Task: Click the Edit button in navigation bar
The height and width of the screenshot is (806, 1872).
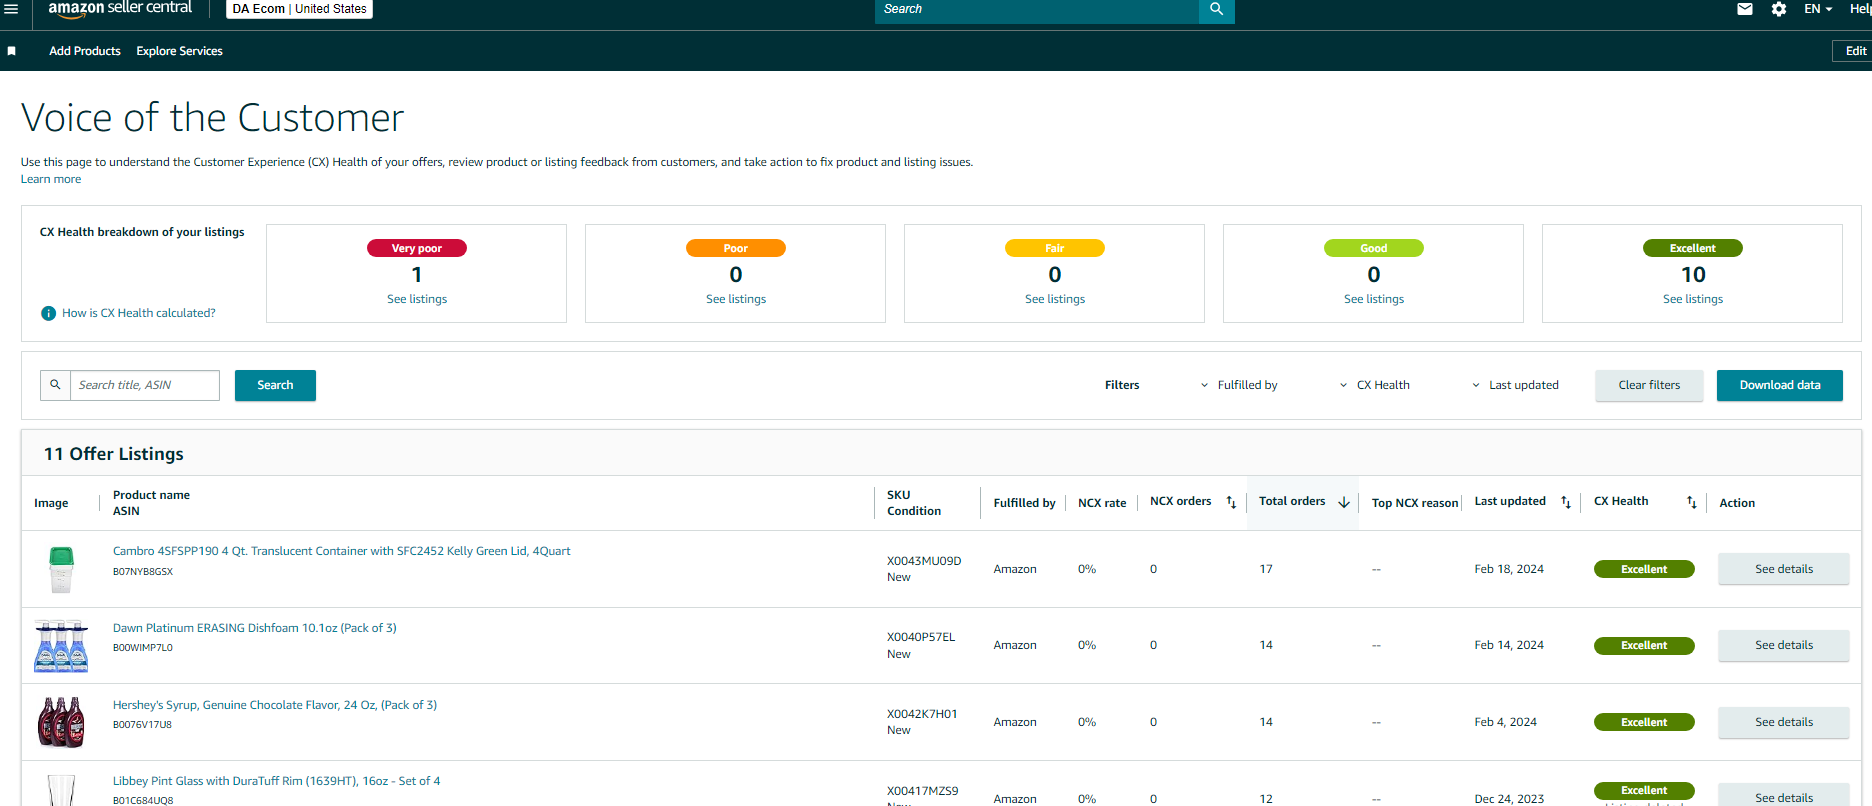Action: pyautogui.click(x=1855, y=51)
